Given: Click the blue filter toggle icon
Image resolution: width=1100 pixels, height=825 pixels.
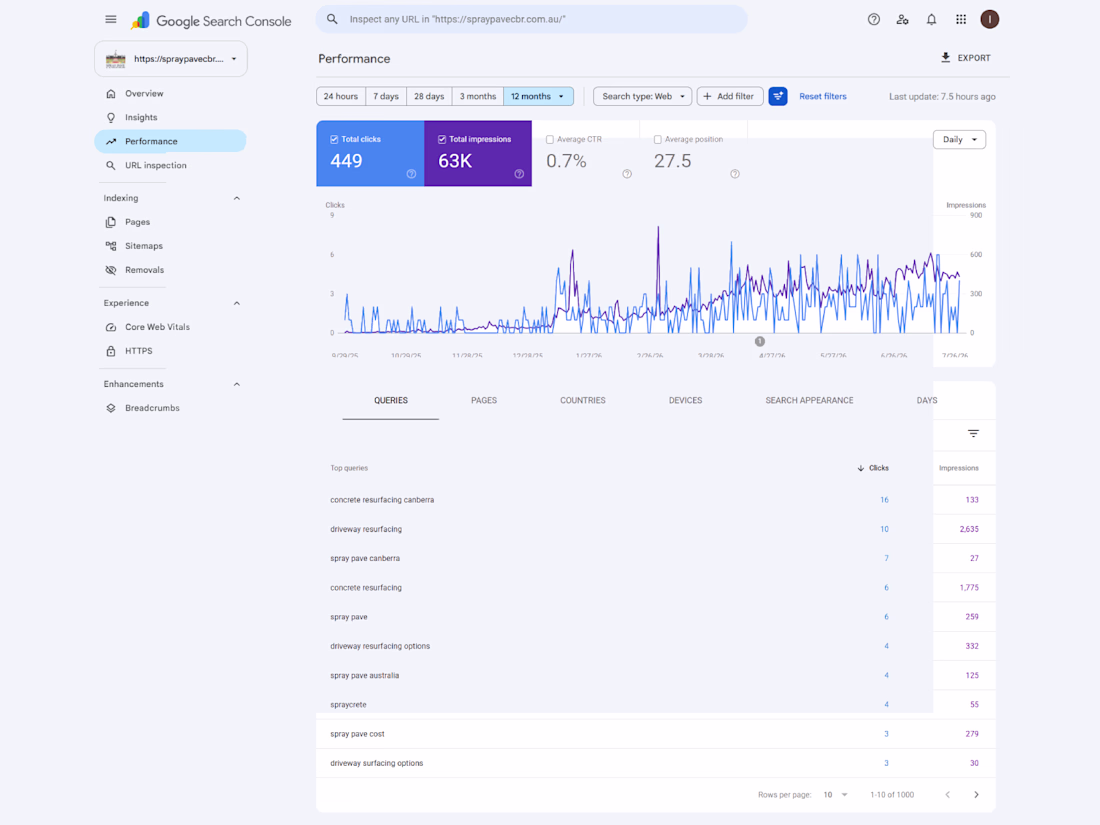Looking at the screenshot, I should click(x=777, y=96).
